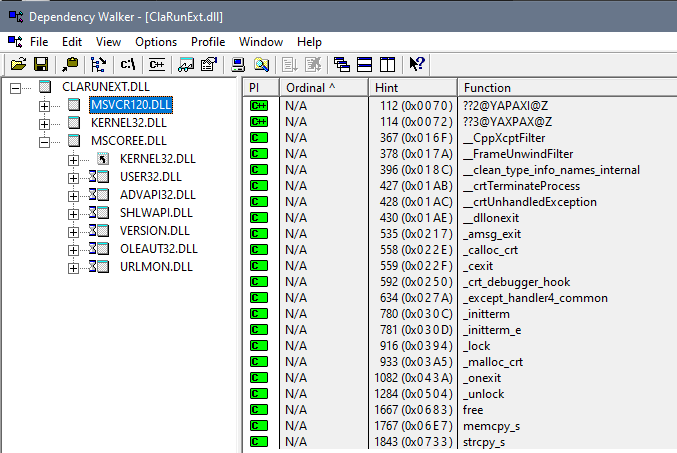The image size is (677, 453).
Task: Collapse the CLARUNEXT.DLL root node
Action: [16, 88]
